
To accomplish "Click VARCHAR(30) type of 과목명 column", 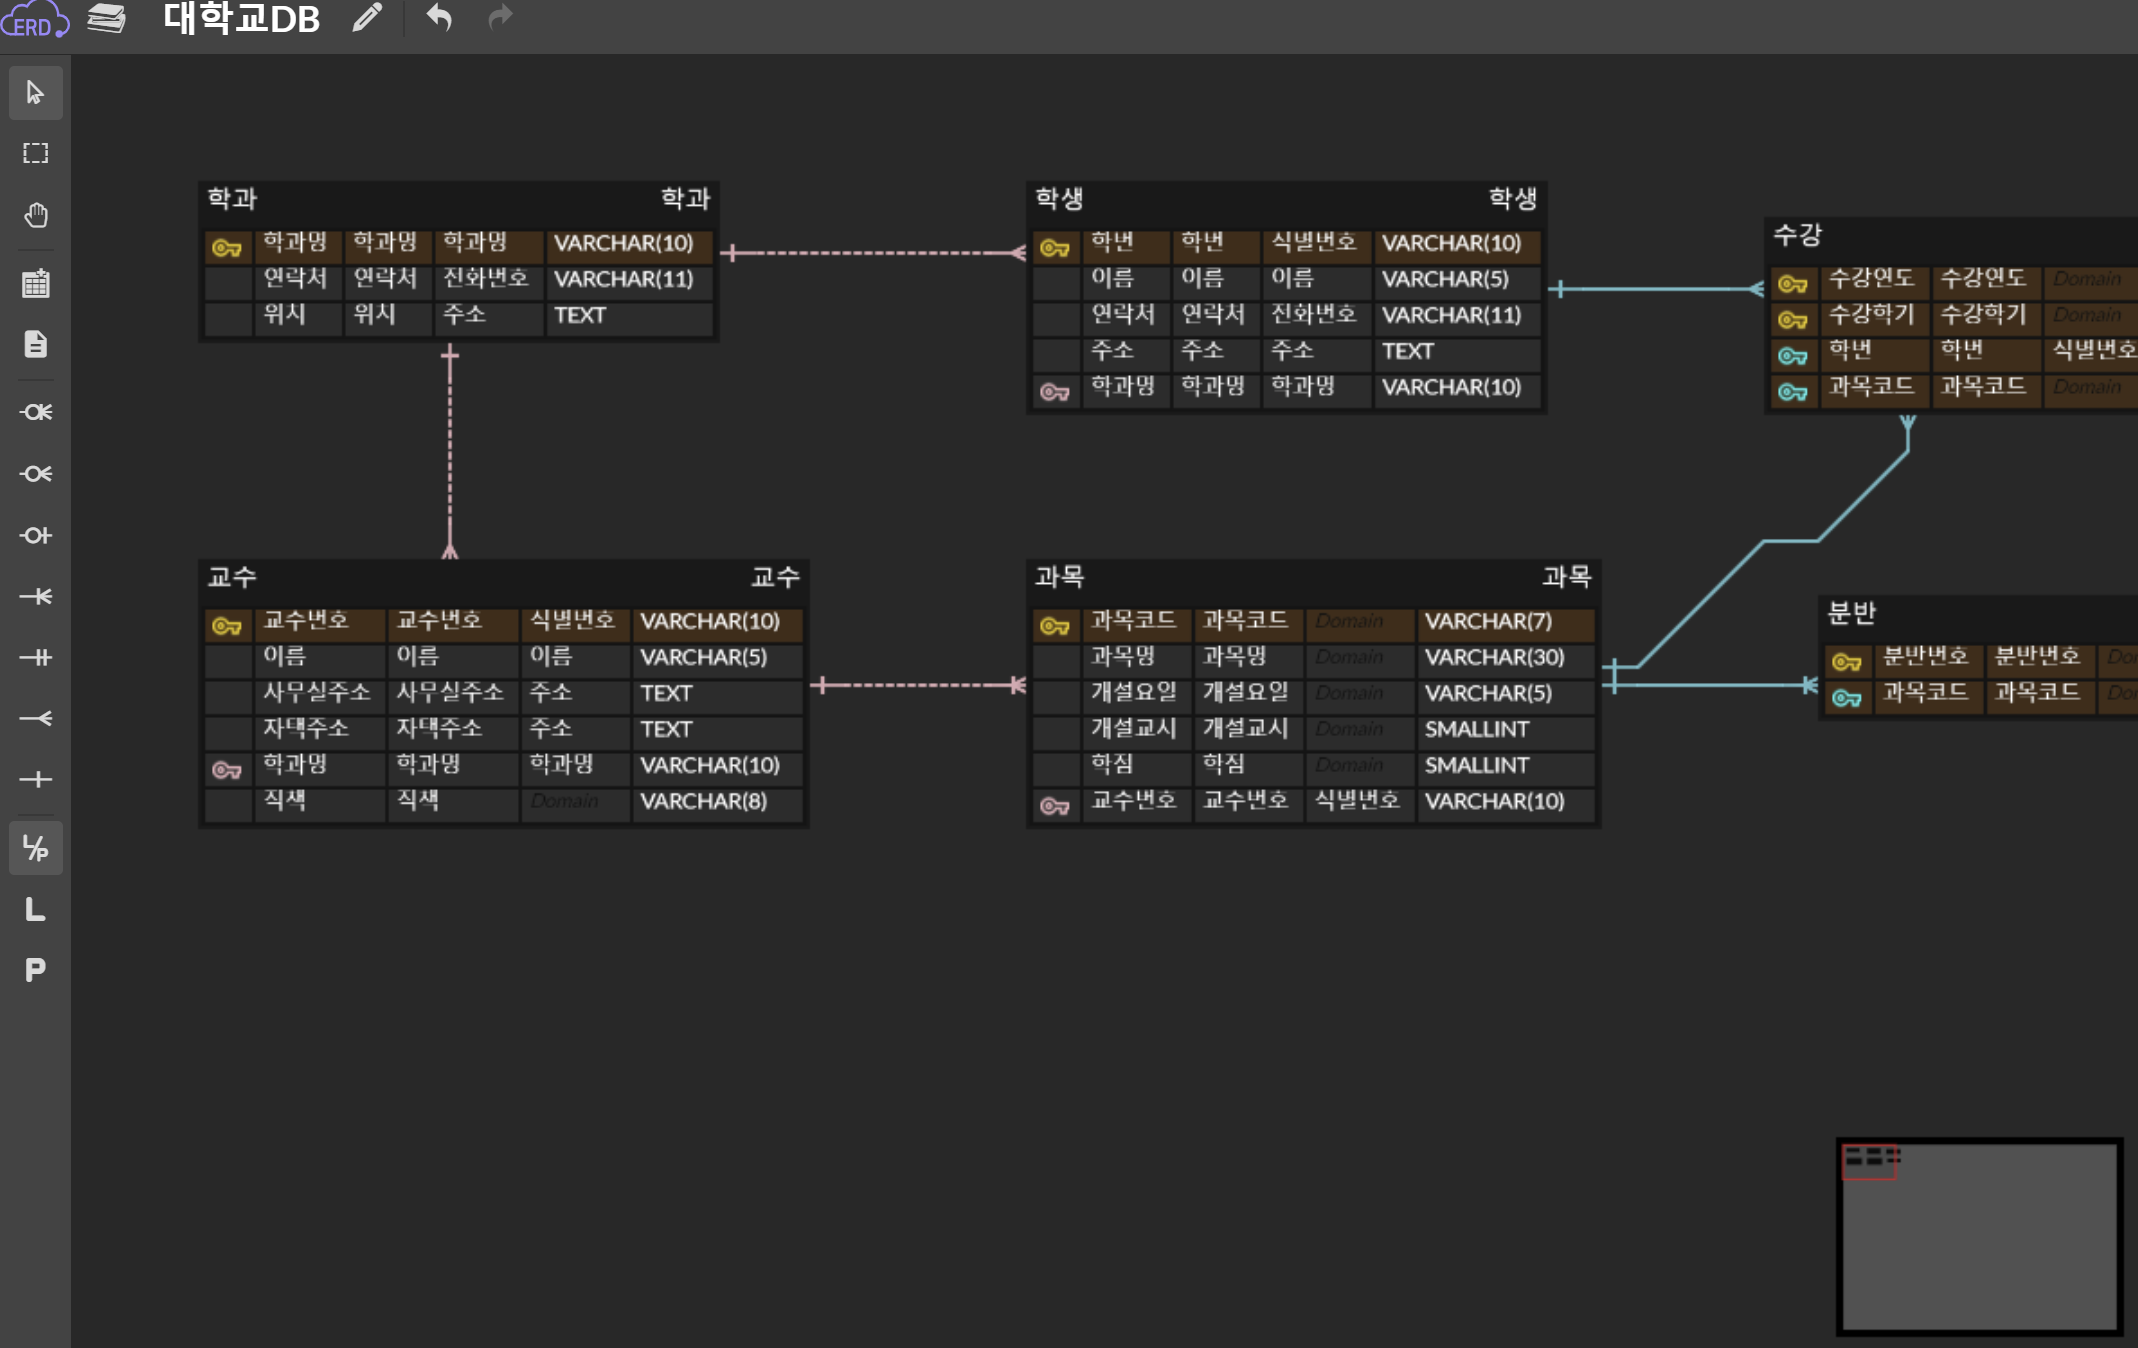I will [1494, 657].
